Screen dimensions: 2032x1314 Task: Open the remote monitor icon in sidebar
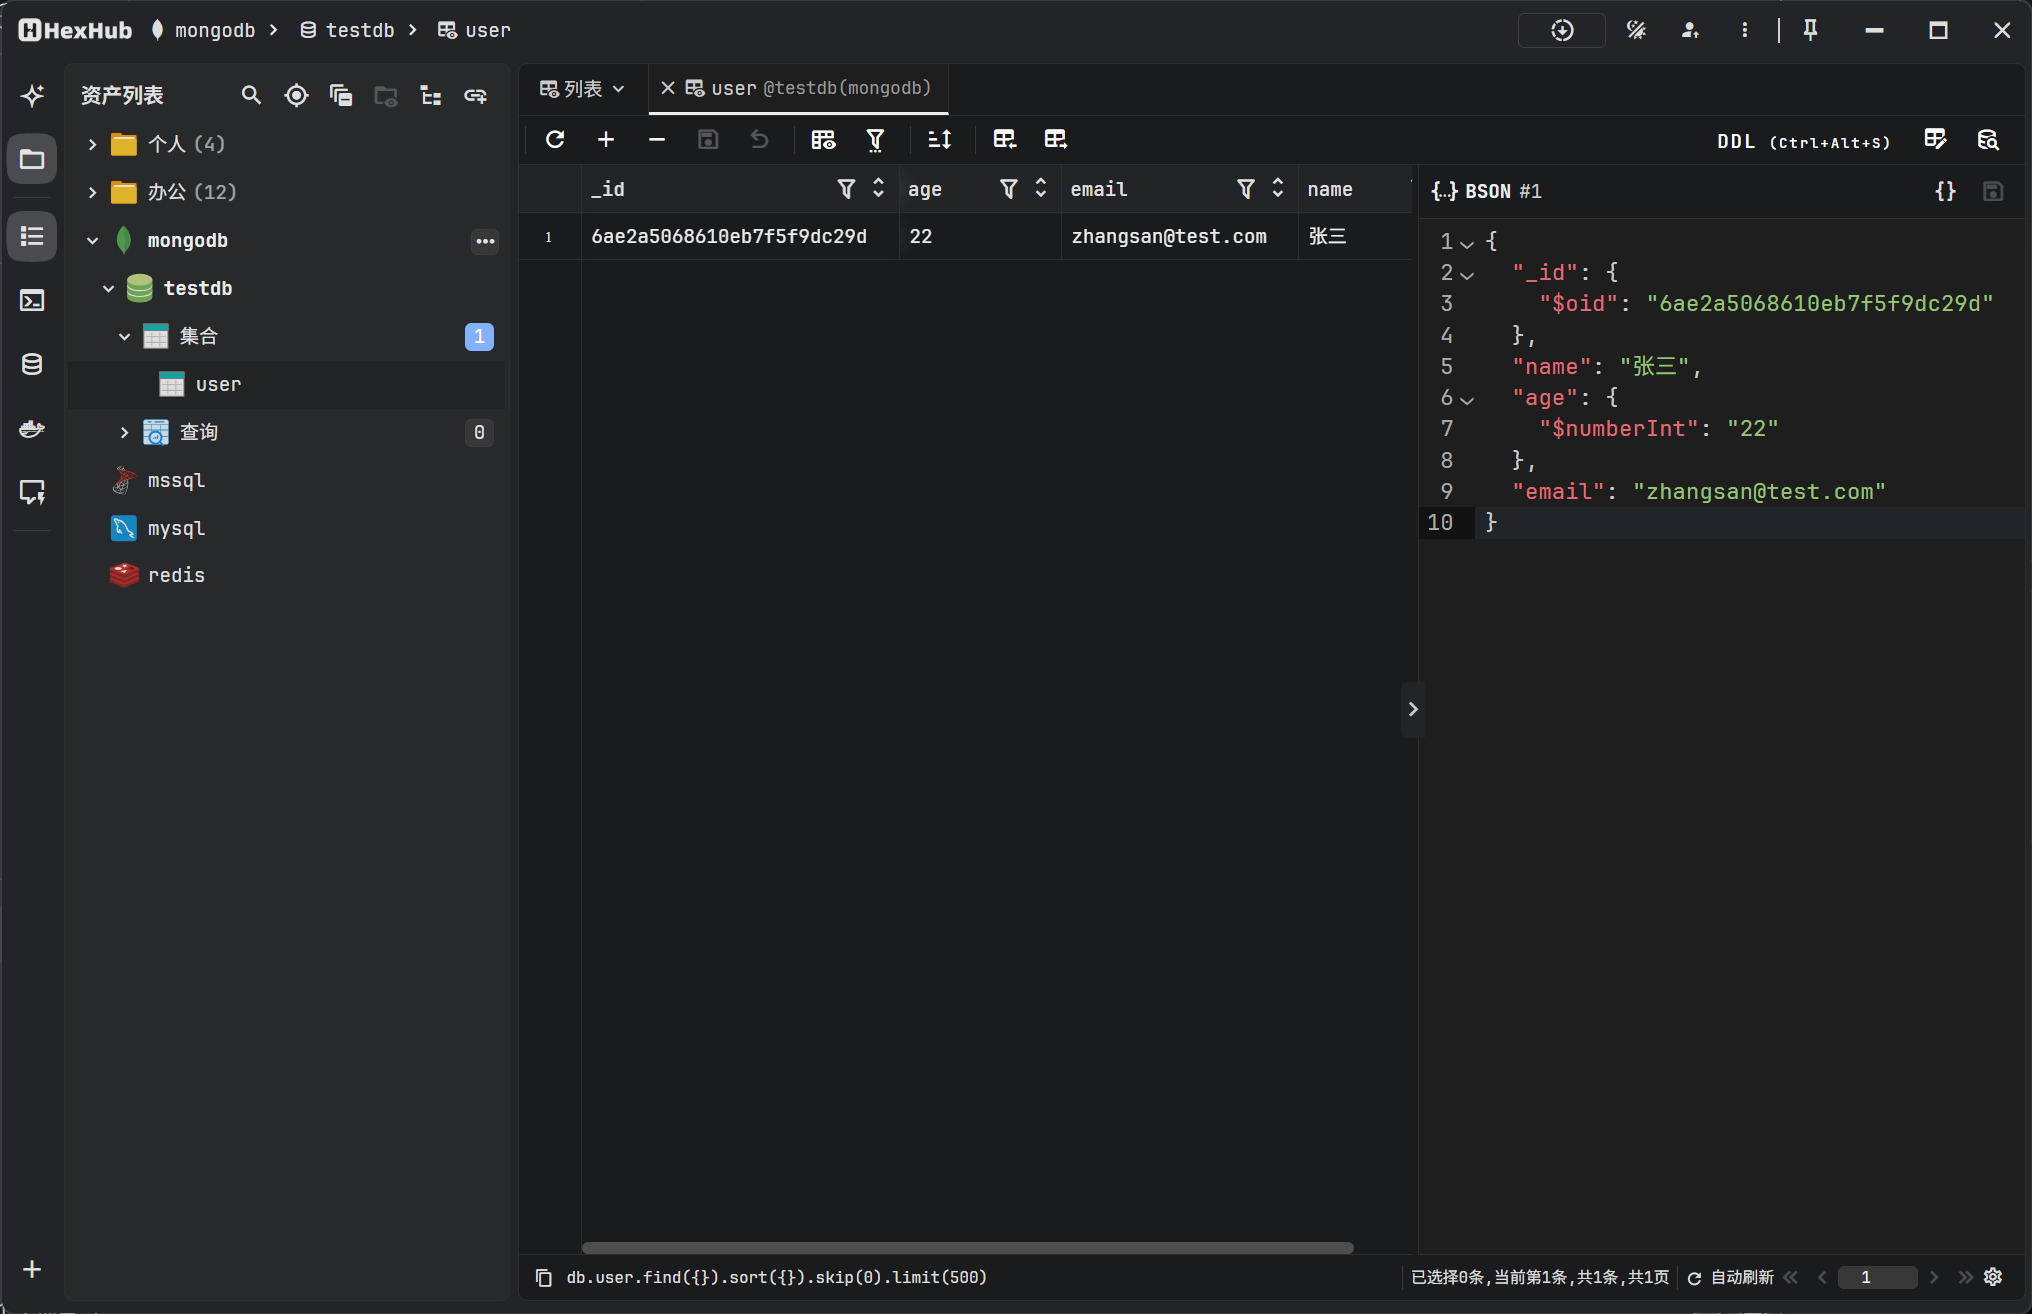pyautogui.click(x=32, y=492)
